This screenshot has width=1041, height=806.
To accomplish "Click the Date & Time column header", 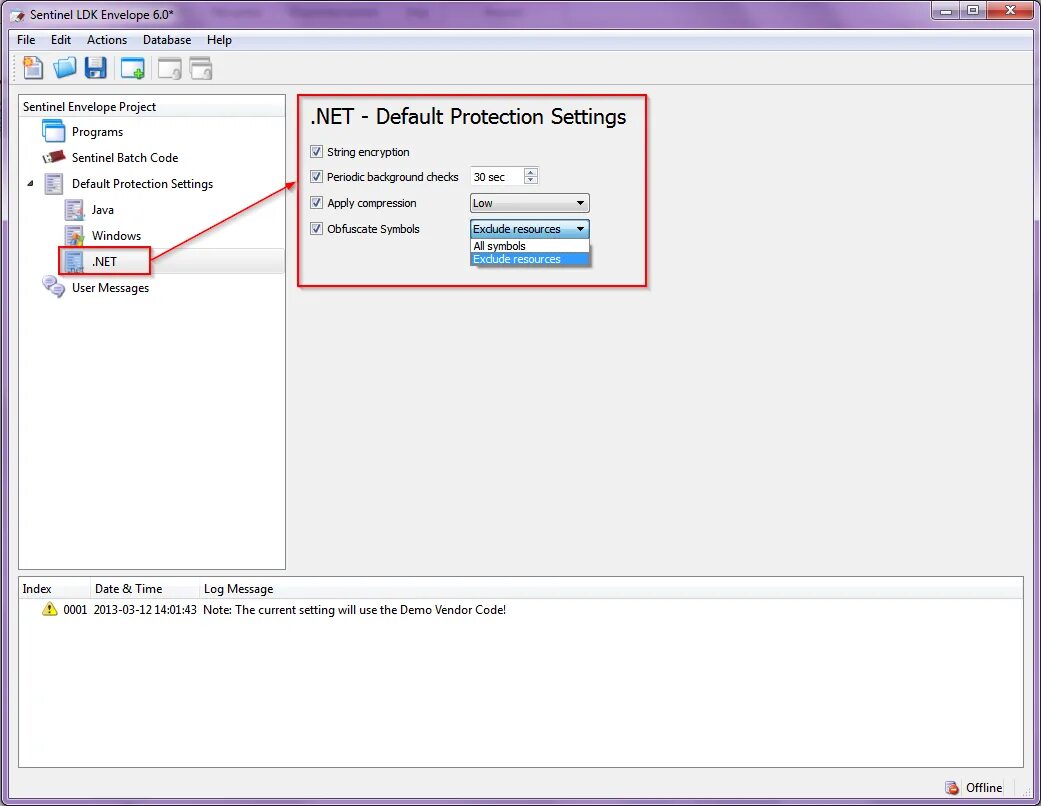I will coord(145,588).
